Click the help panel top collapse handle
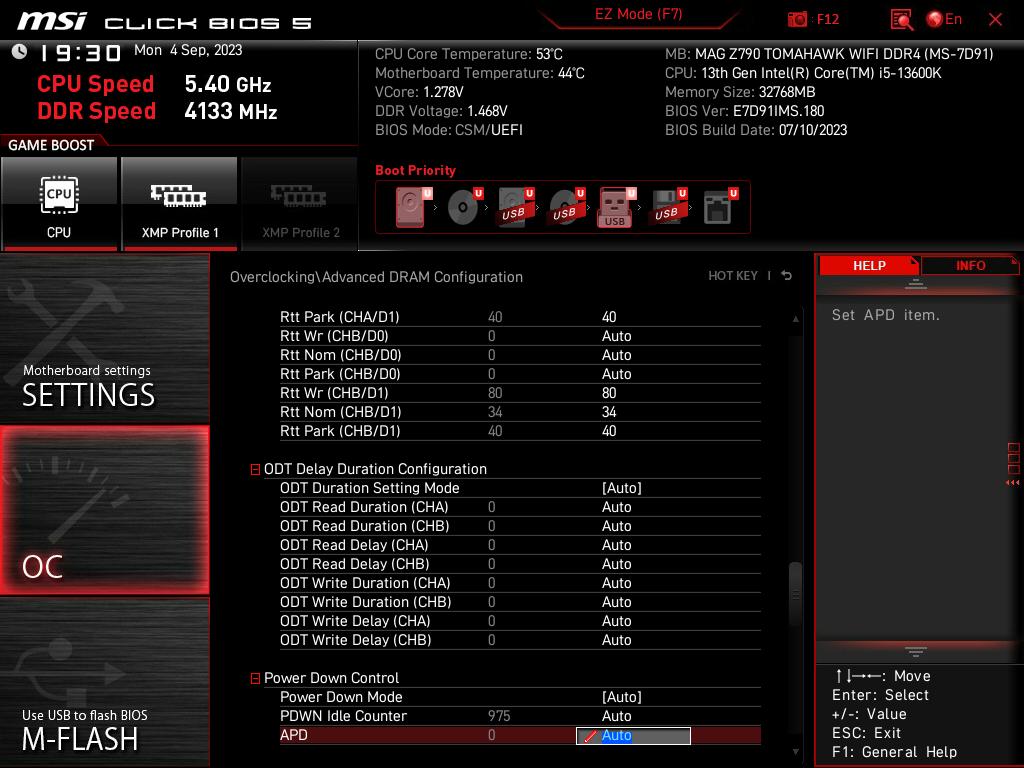The width and height of the screenshot is (1024, 768). [916, 283]
